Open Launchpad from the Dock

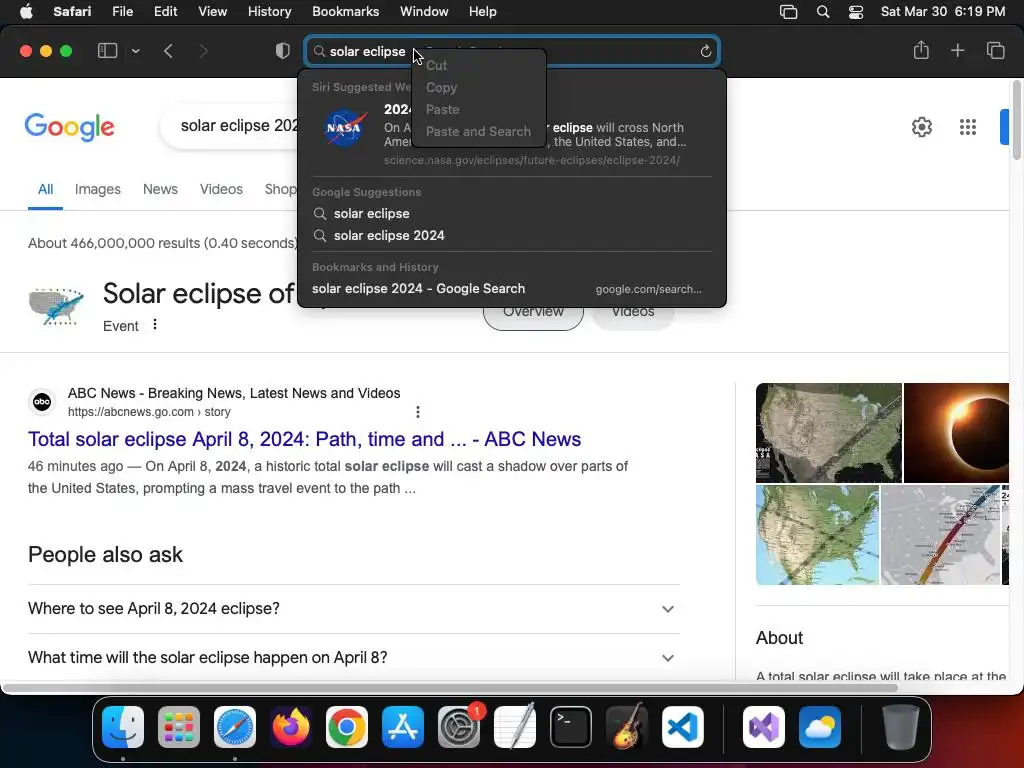coord(179,727)
